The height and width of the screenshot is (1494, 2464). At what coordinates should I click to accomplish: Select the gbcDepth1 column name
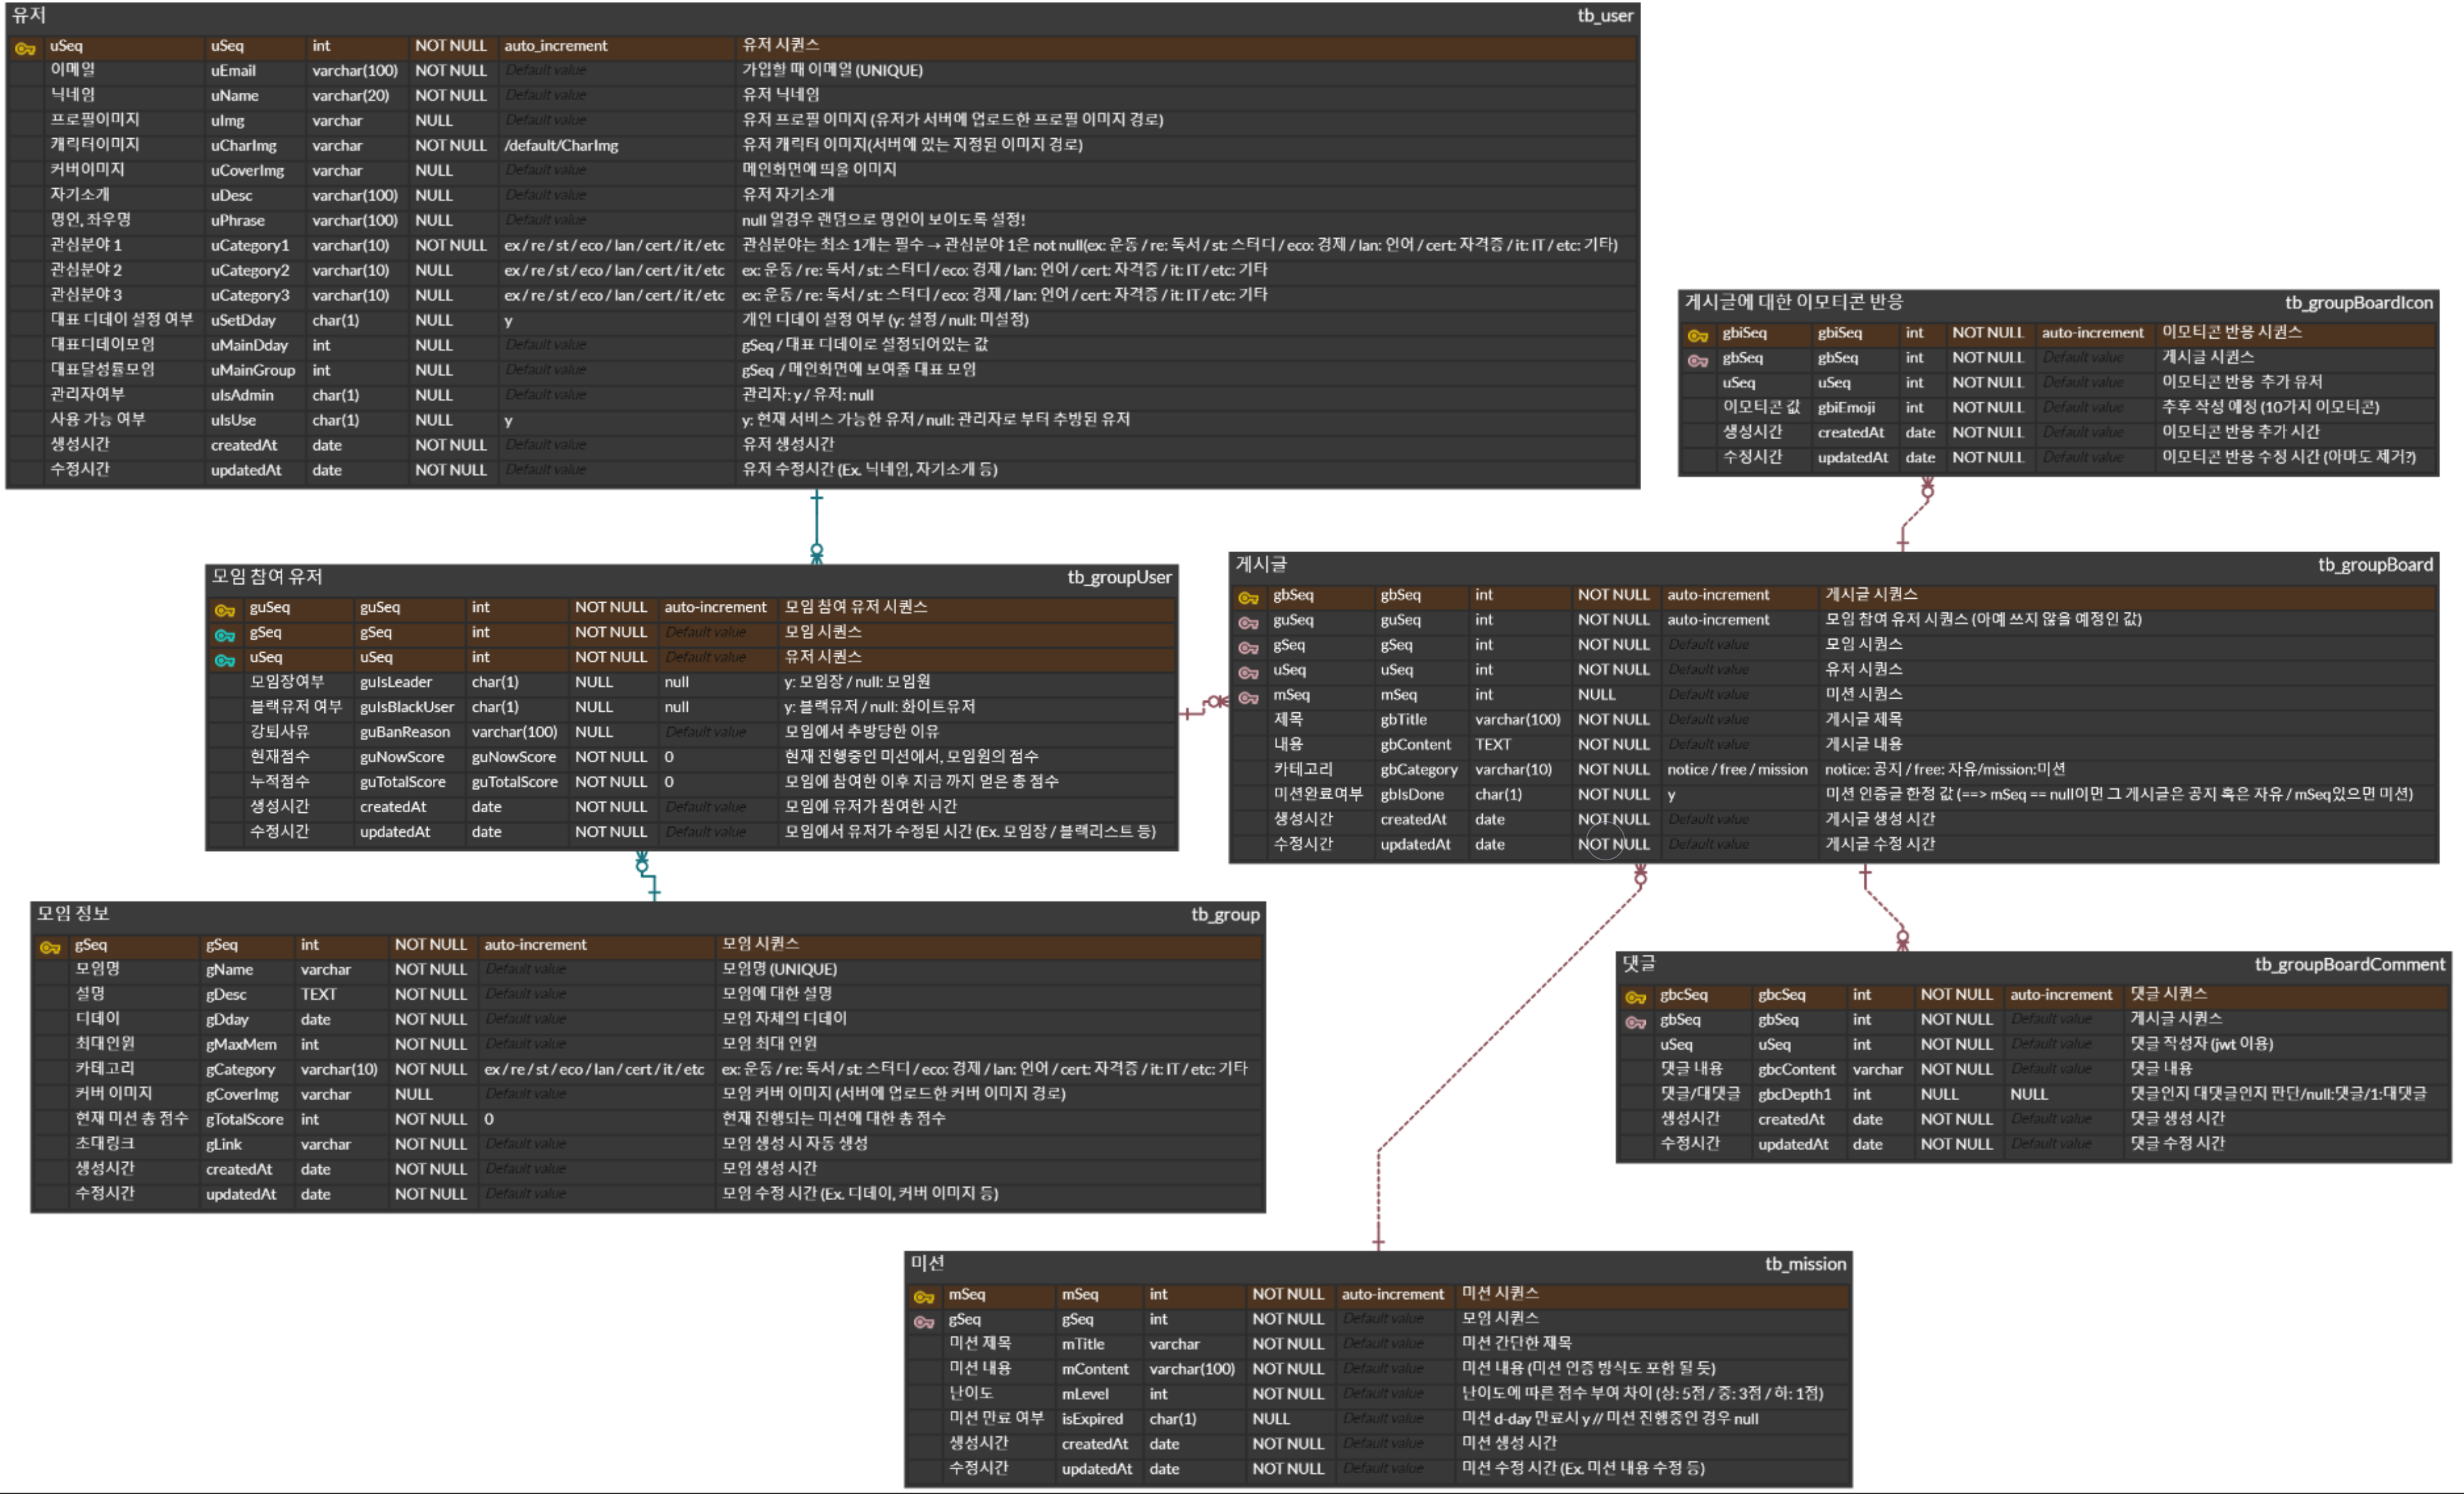click(x=1795, y=1096)
